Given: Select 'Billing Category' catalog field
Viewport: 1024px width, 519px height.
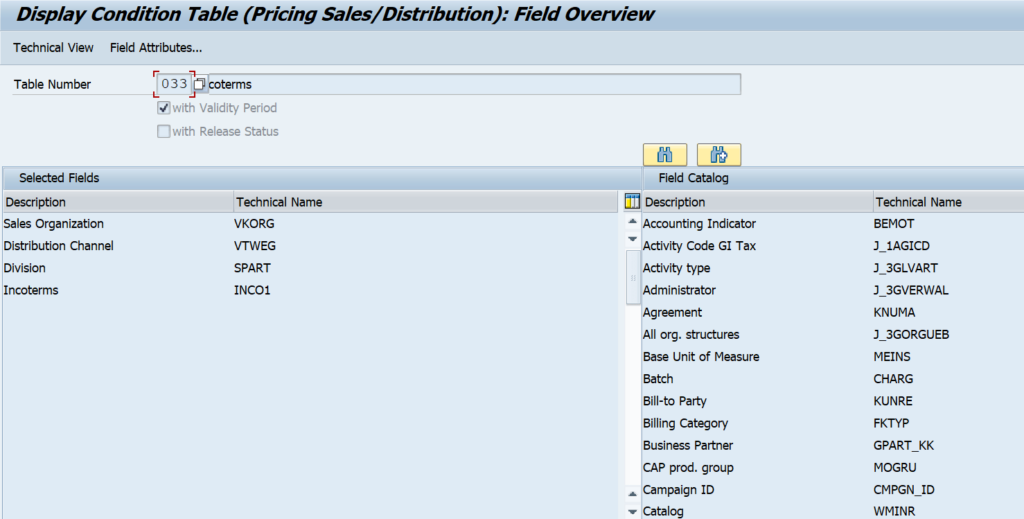Looking at the screenshot, I should click(685, 423).
